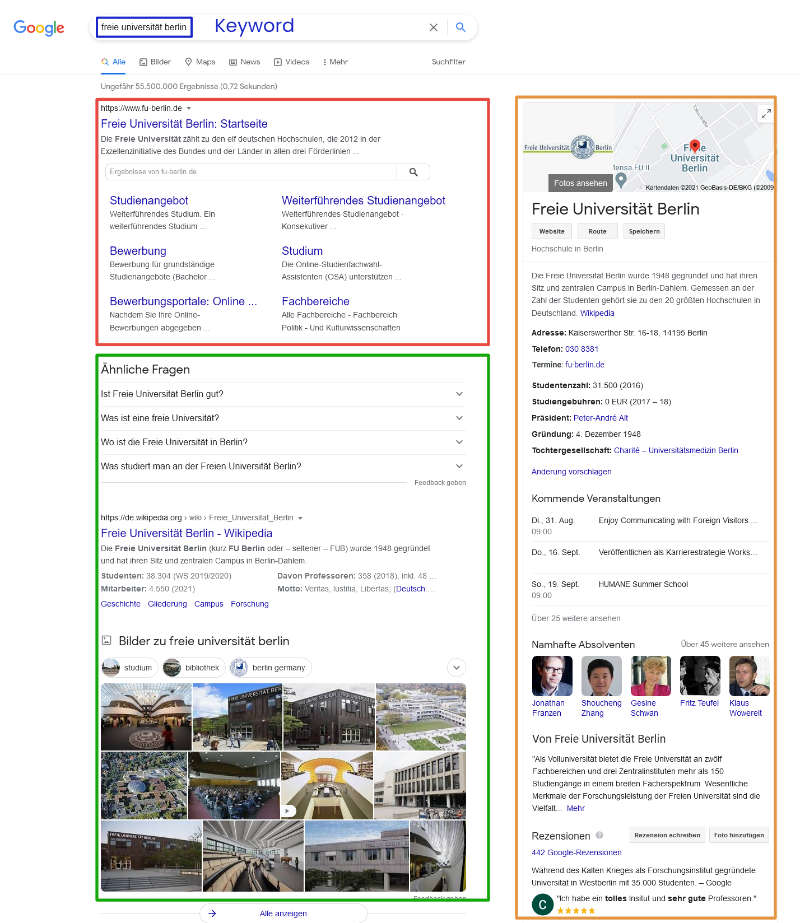Image resolution: width=800 pixels, height=923 pixels.
Task: Switch to the News tab
Action: tap(244, 62)
